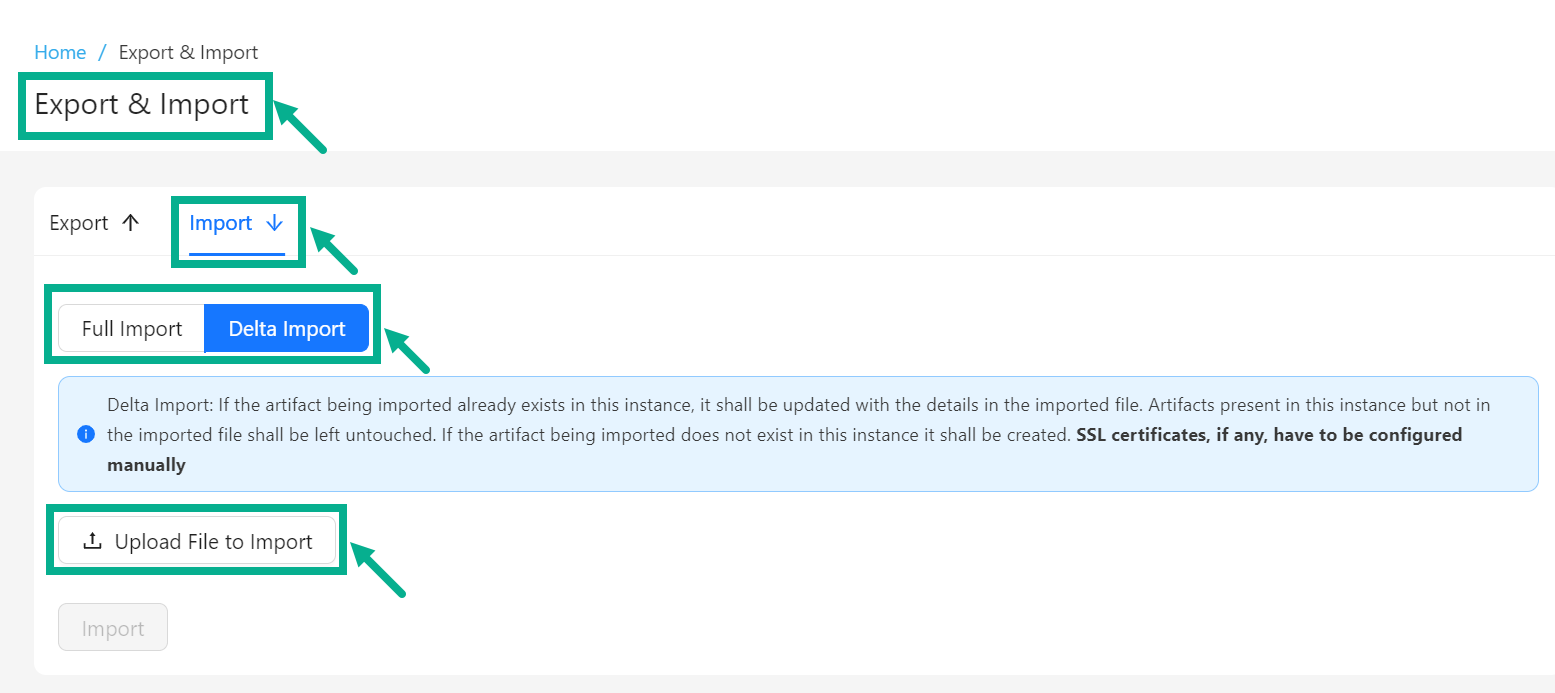Switch to the Export tab

point(79,223)
